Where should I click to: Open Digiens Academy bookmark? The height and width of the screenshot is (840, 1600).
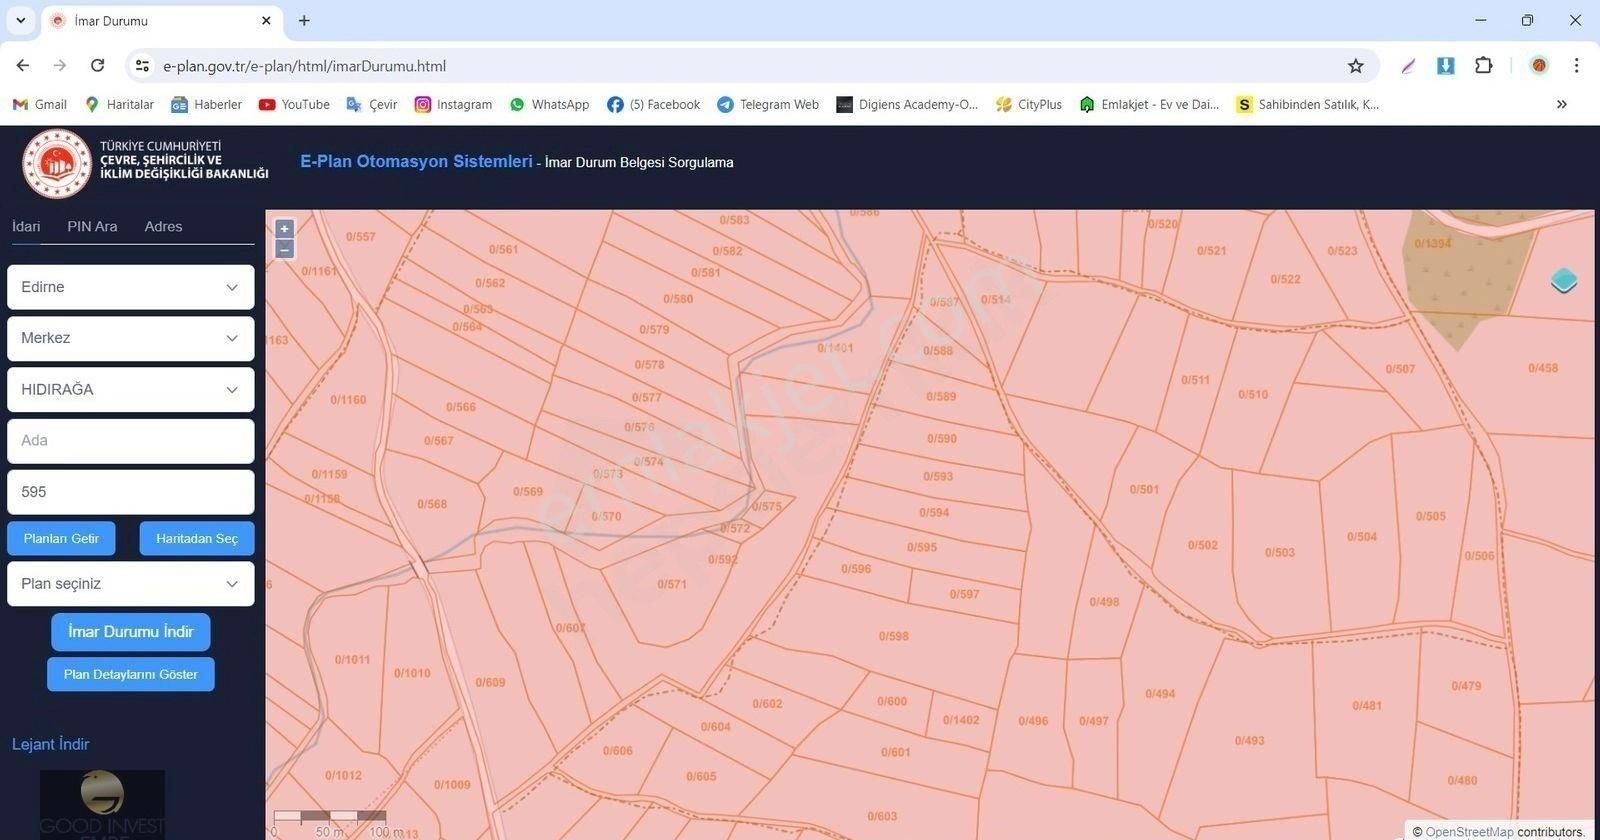click(907, 104)
